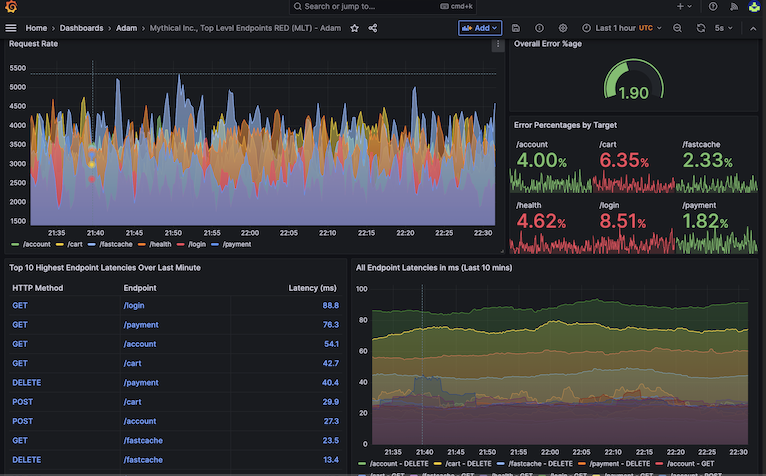Toggle /account series in Request Rate legend
Viewport: 766px width, 476px height.
(31, 244)
